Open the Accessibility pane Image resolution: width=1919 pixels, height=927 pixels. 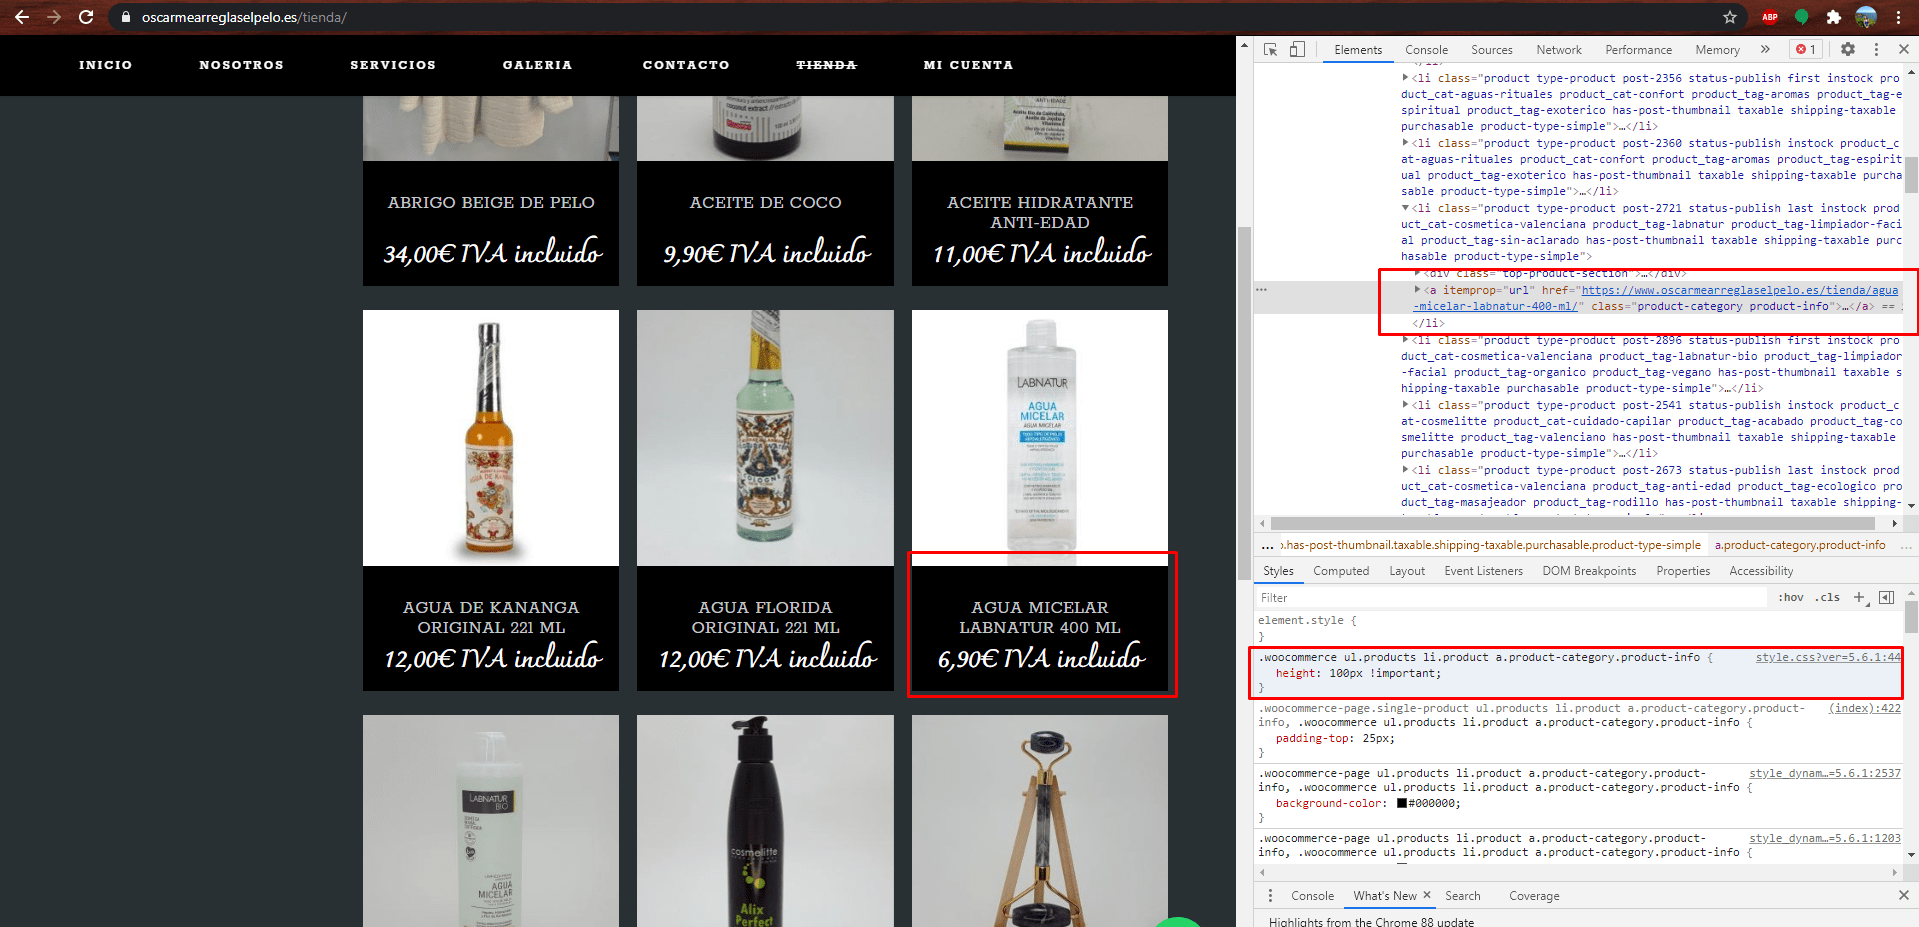1761,571
